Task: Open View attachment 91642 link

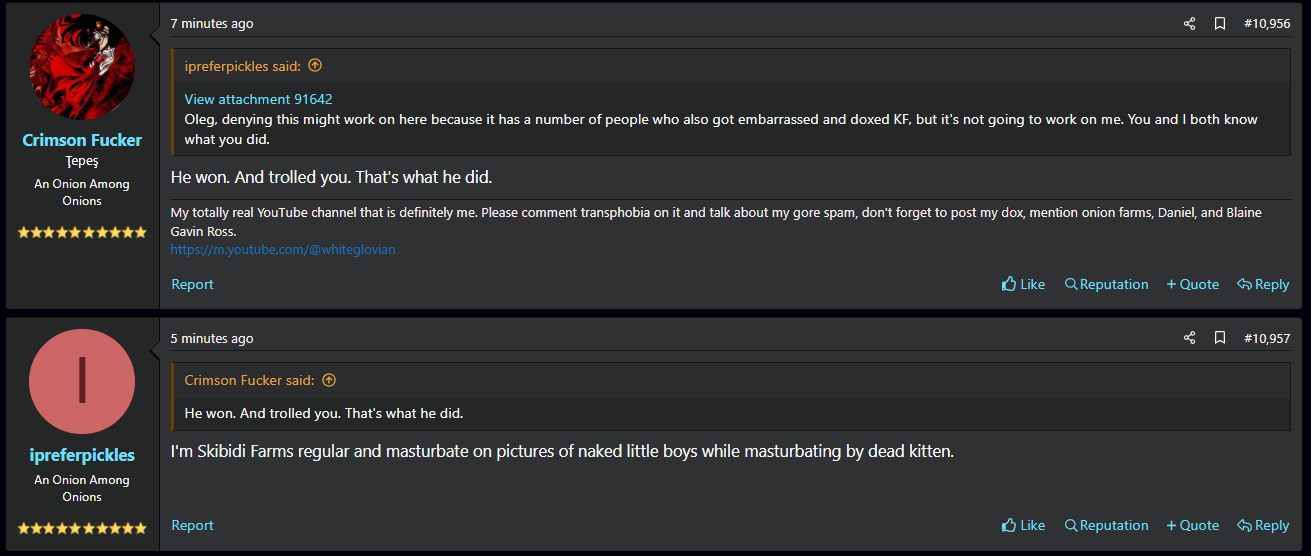Action: (258, 99)
